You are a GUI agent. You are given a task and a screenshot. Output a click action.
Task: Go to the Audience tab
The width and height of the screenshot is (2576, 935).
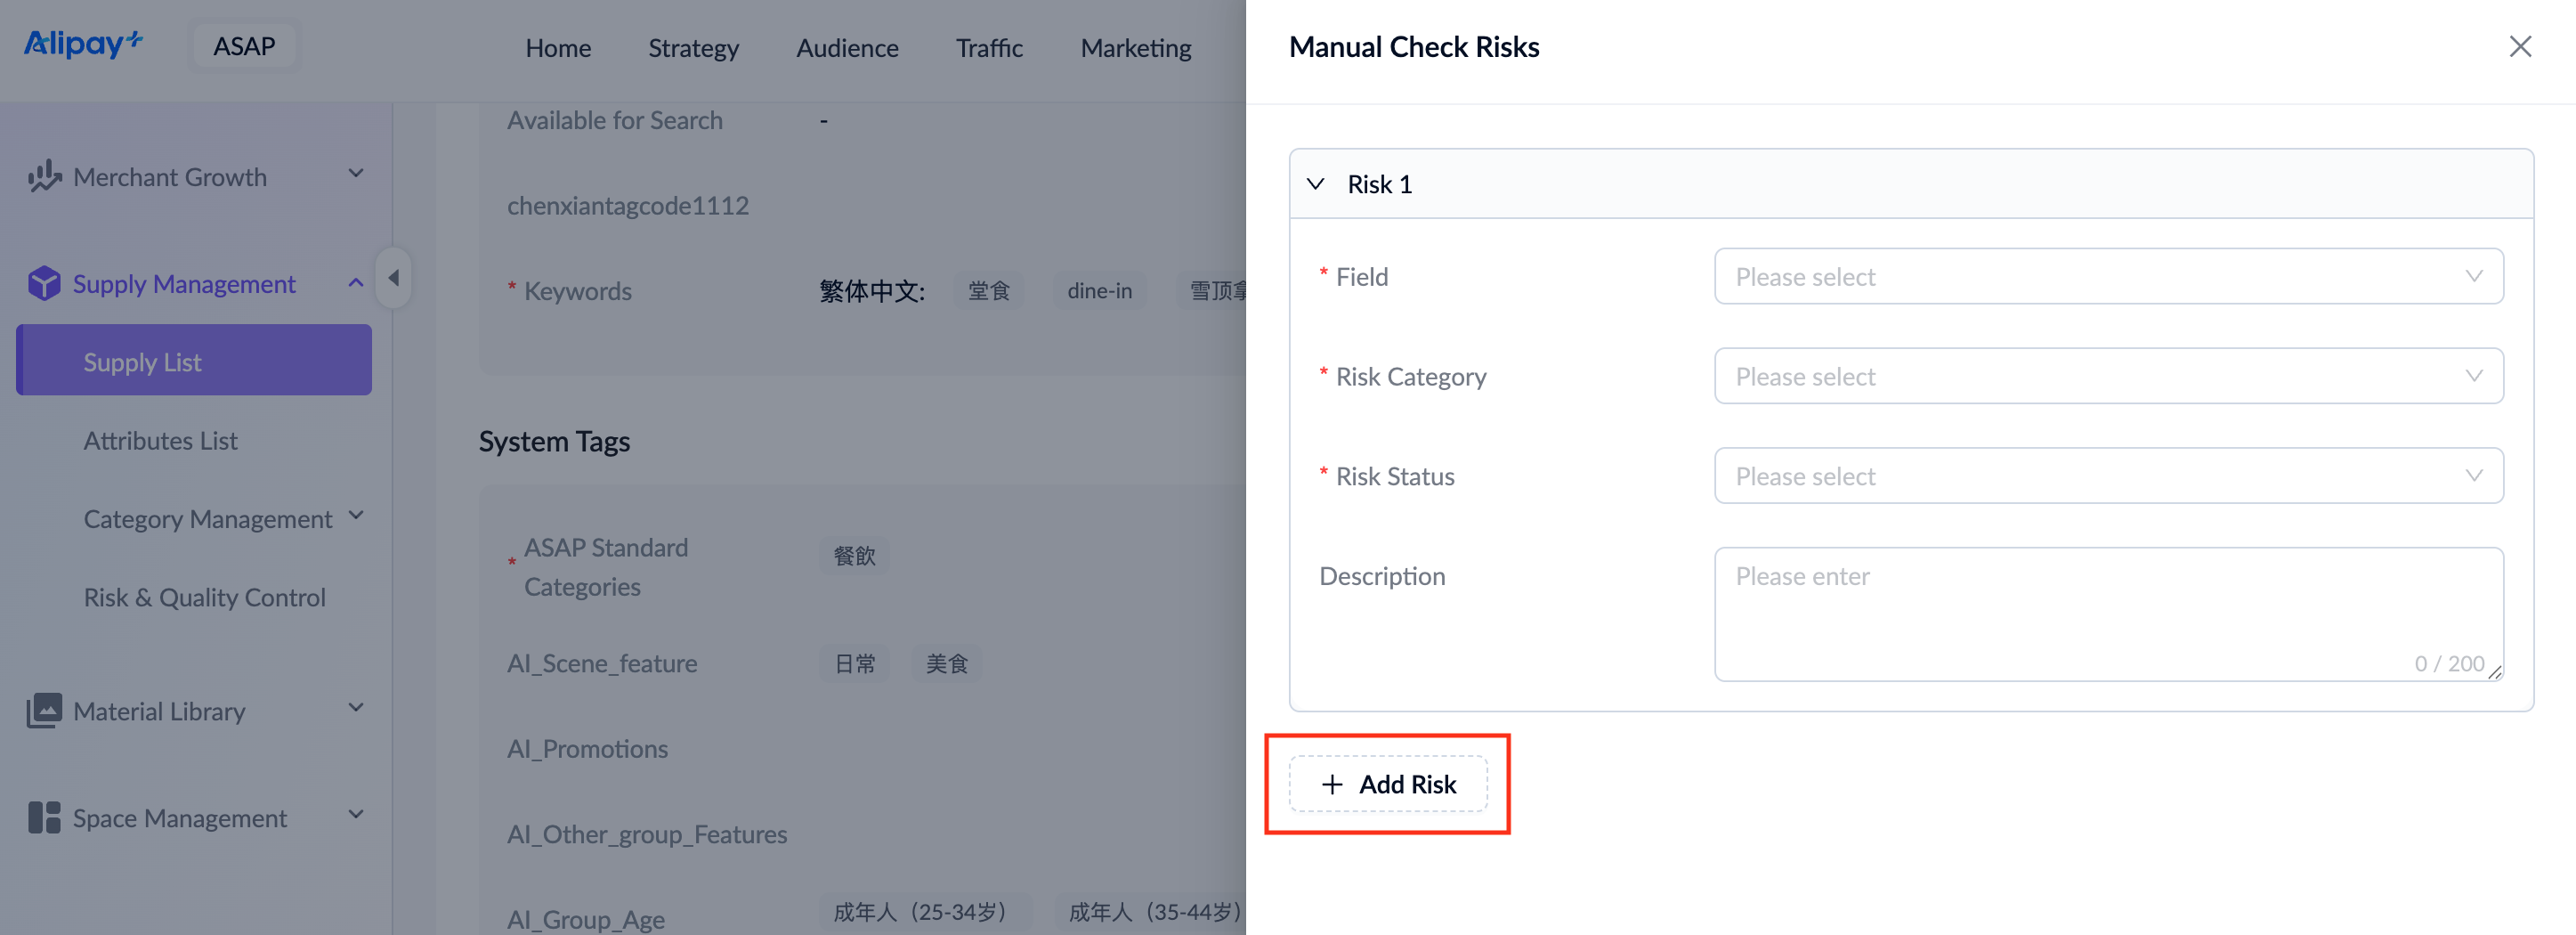click(x=847, y=48)
